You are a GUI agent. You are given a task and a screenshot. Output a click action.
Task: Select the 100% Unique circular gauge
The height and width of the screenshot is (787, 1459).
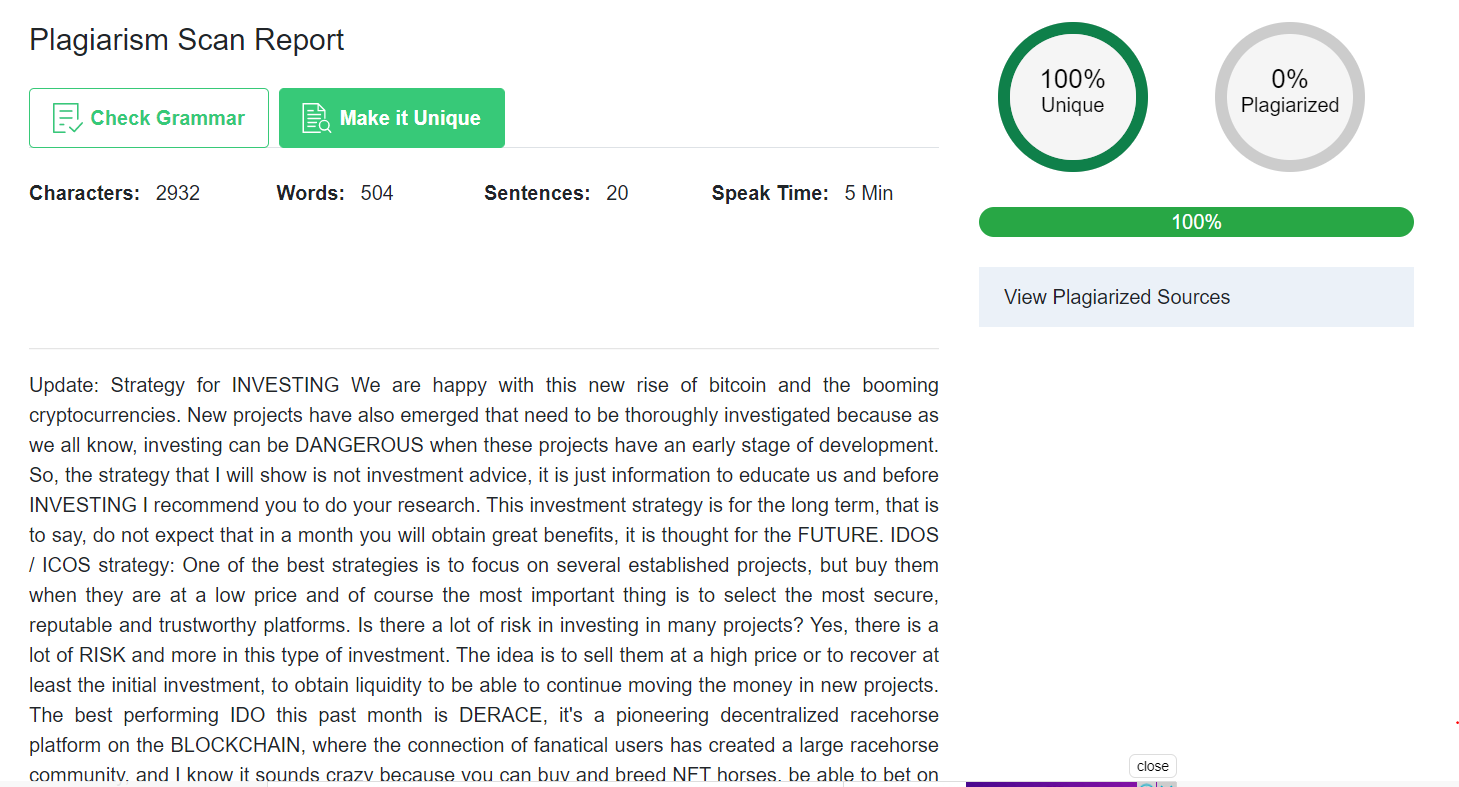coord(1073,97)
